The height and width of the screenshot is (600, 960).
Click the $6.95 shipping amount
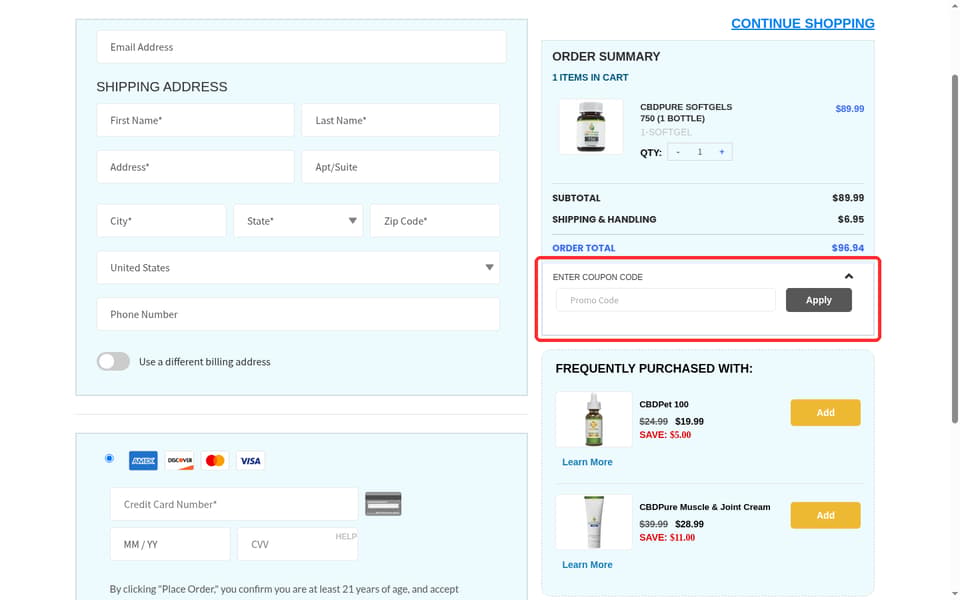click(x=851, y=219)
